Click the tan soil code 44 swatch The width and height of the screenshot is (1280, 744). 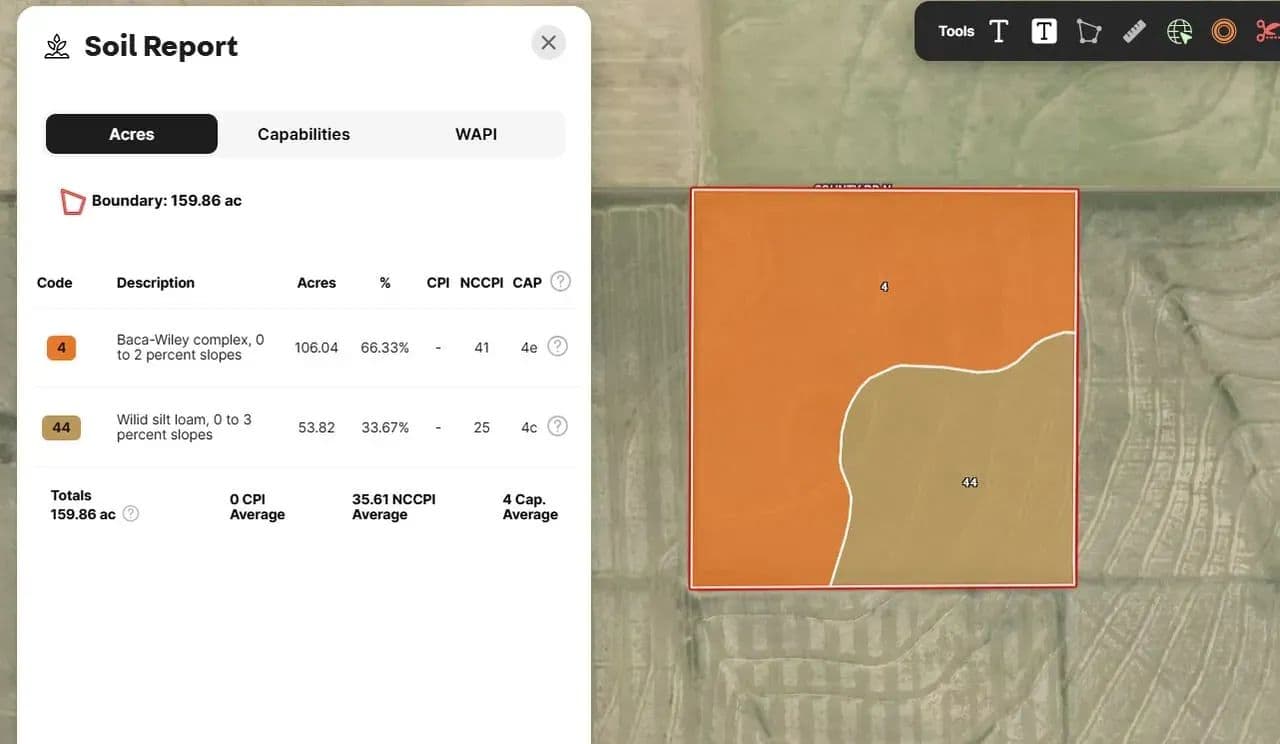click(x=61, y=428)
